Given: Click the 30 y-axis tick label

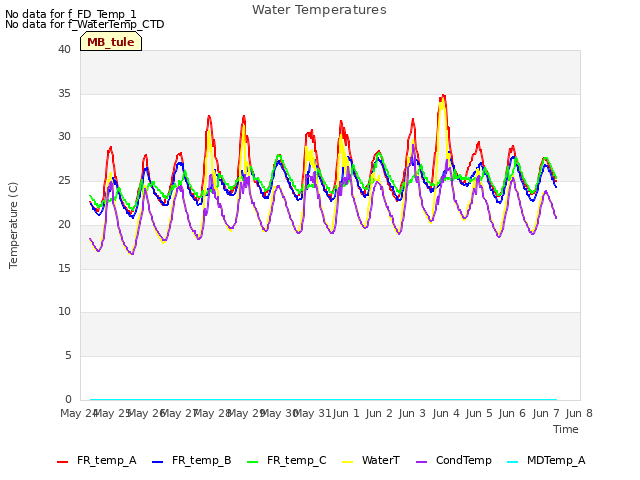Looking at the screenshot, I should point(64,137).
